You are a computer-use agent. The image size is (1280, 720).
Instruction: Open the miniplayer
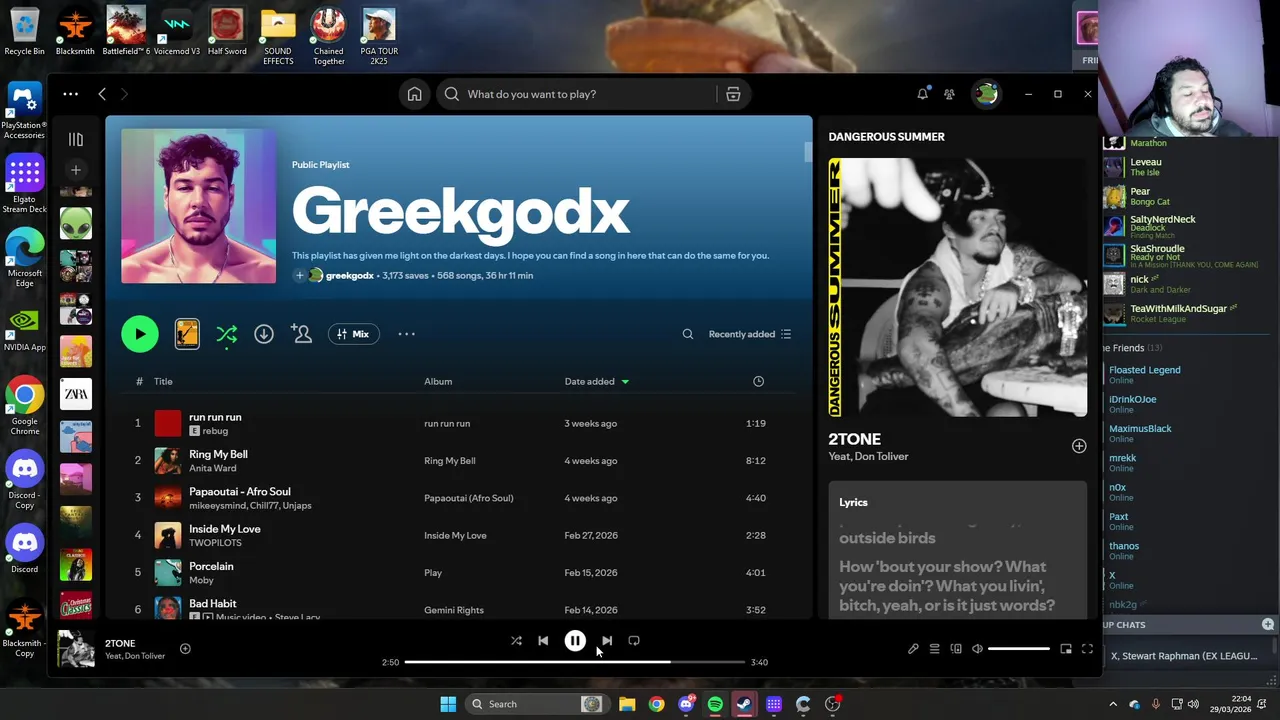tap(1066, 649)
